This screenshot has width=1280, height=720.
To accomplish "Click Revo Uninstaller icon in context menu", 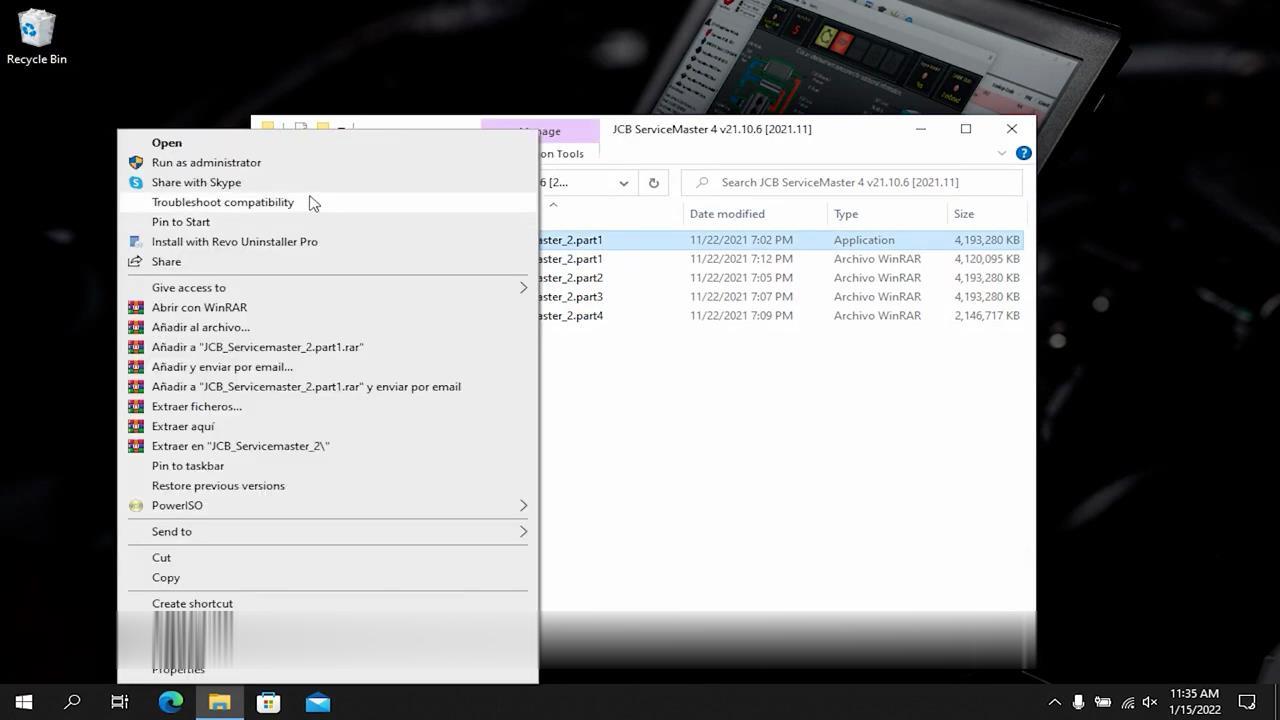I will [136, 241].
